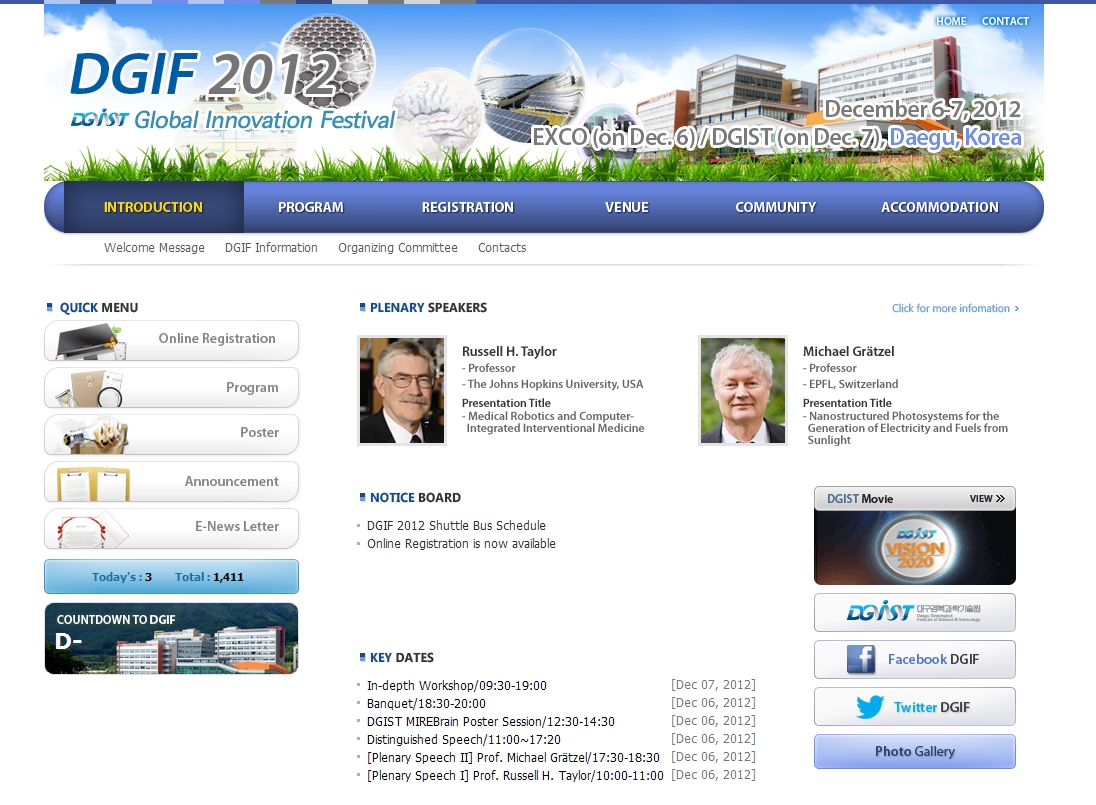Open 'Online Registration is now available' notice
The height and width of the screenshot is (805, 1096).
(x=461, y=544)
